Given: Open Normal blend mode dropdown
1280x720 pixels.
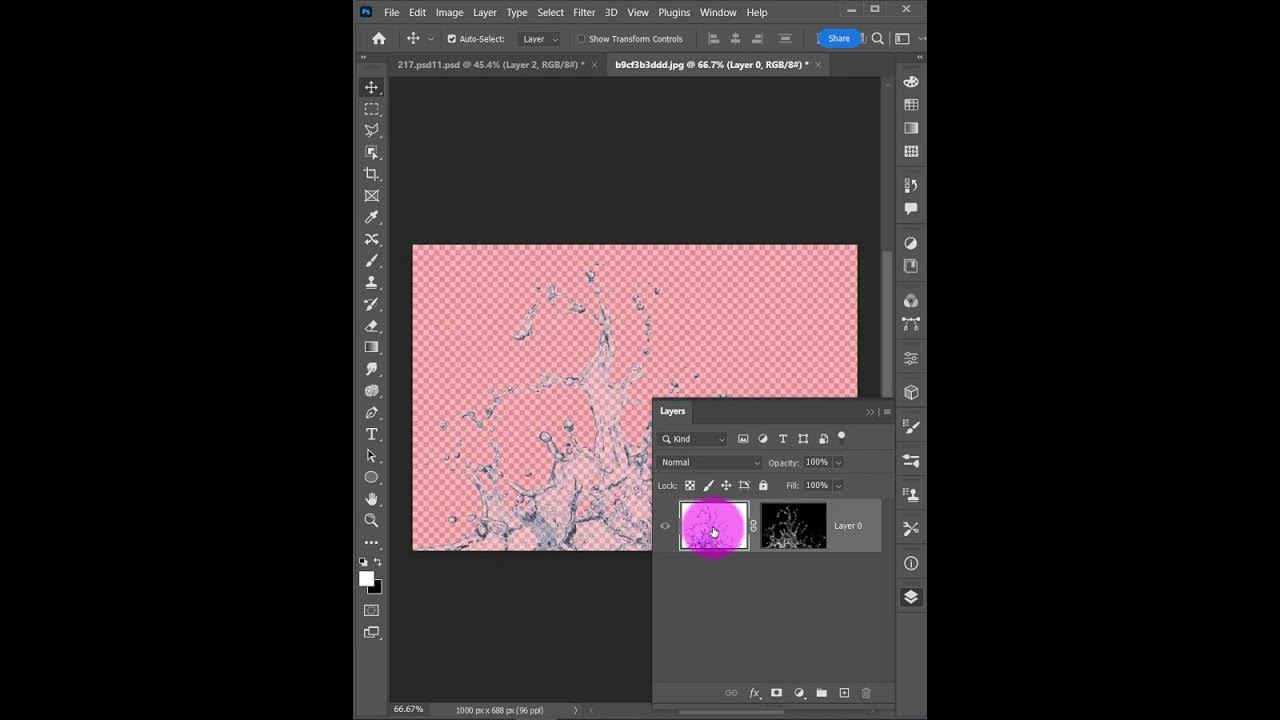Looking at the screenshot, I should click(710, 463).
